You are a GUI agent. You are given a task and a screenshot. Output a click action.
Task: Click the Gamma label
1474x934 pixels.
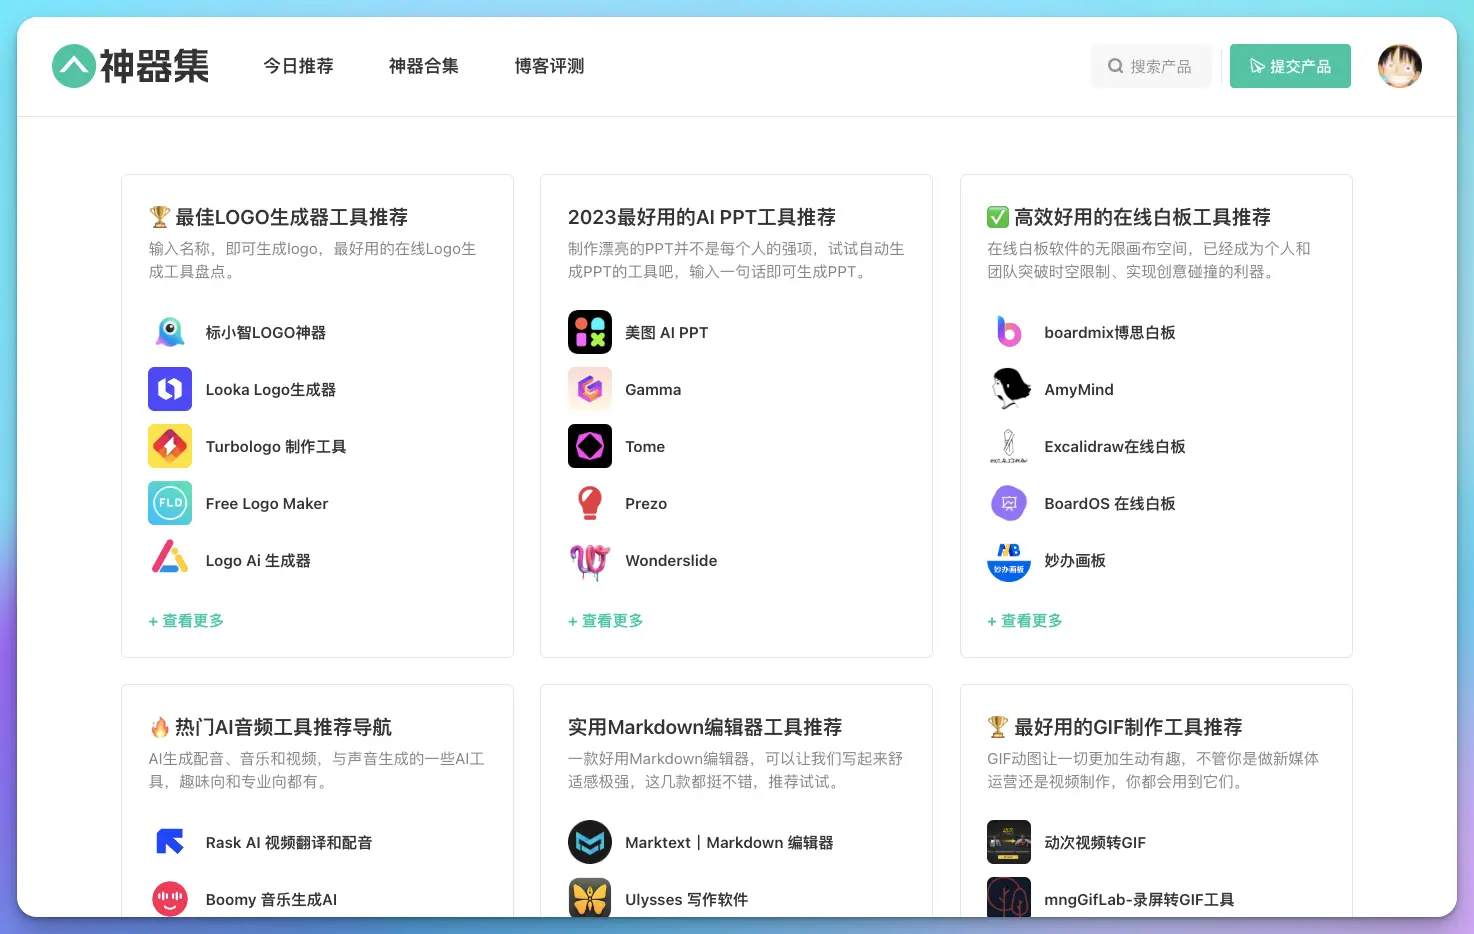(x=653, y=389)
